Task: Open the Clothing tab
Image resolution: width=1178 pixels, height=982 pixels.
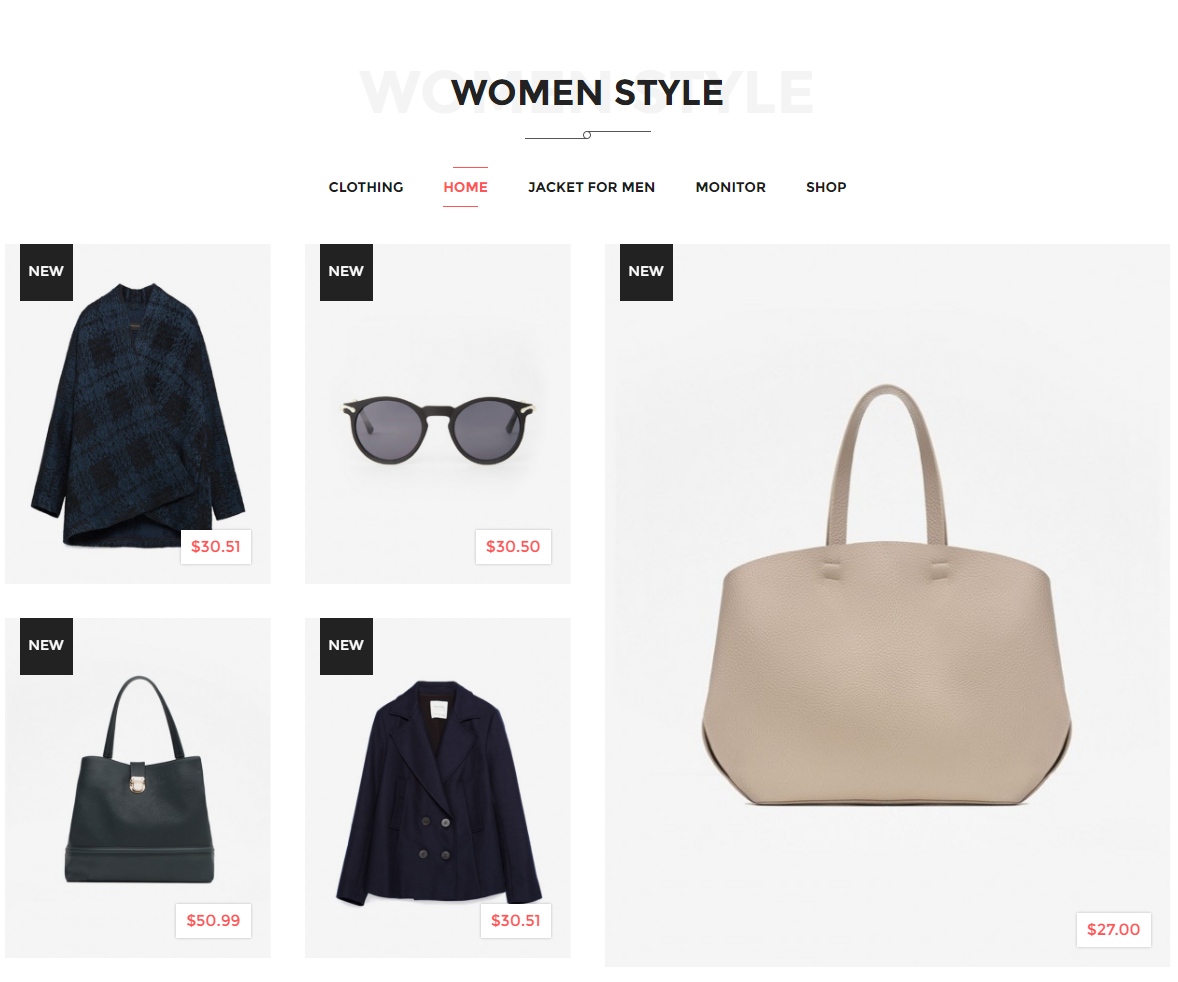Action: click(366, 187)
